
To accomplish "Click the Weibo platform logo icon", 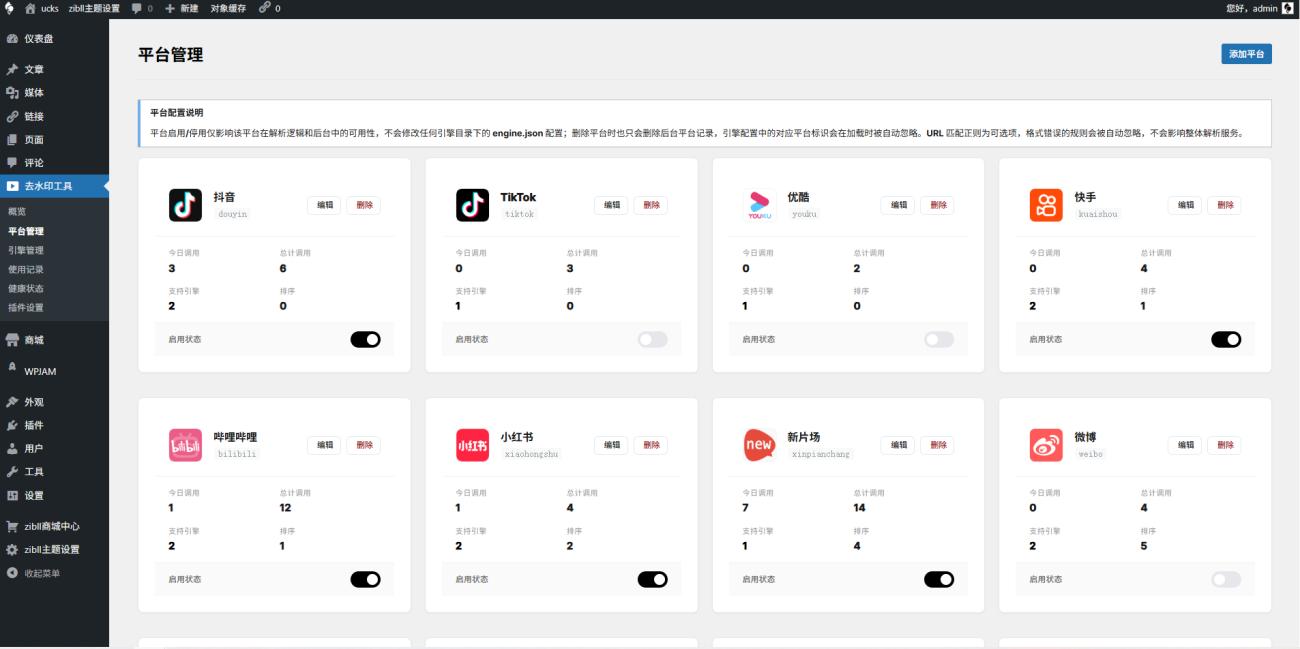I will coord(1046,445).
